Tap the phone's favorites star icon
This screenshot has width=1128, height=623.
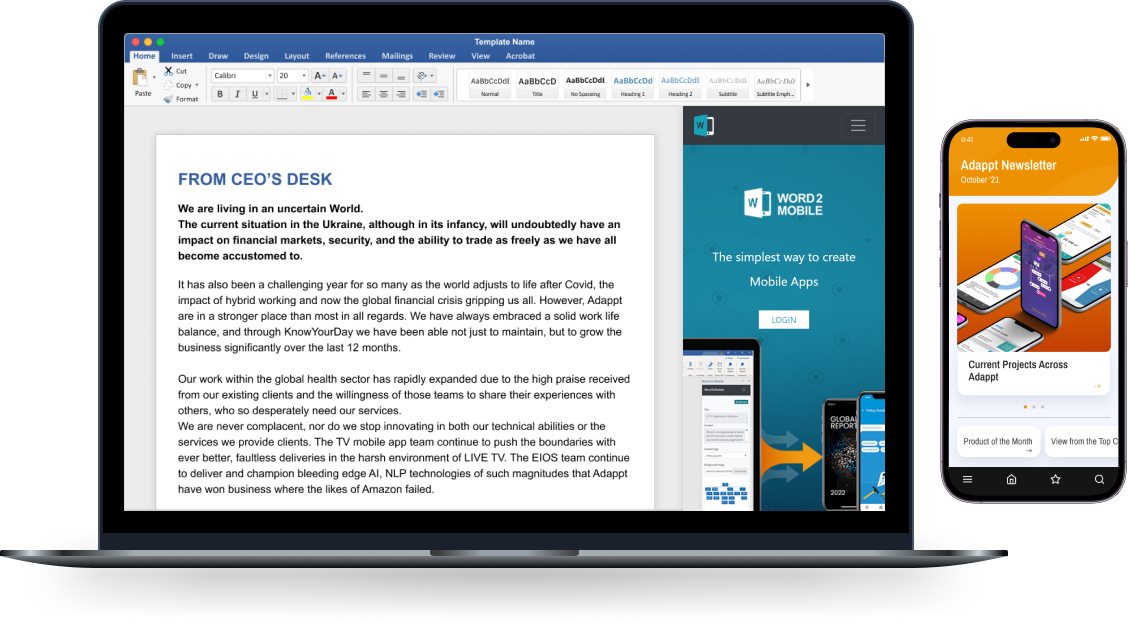pos(1055,479)
